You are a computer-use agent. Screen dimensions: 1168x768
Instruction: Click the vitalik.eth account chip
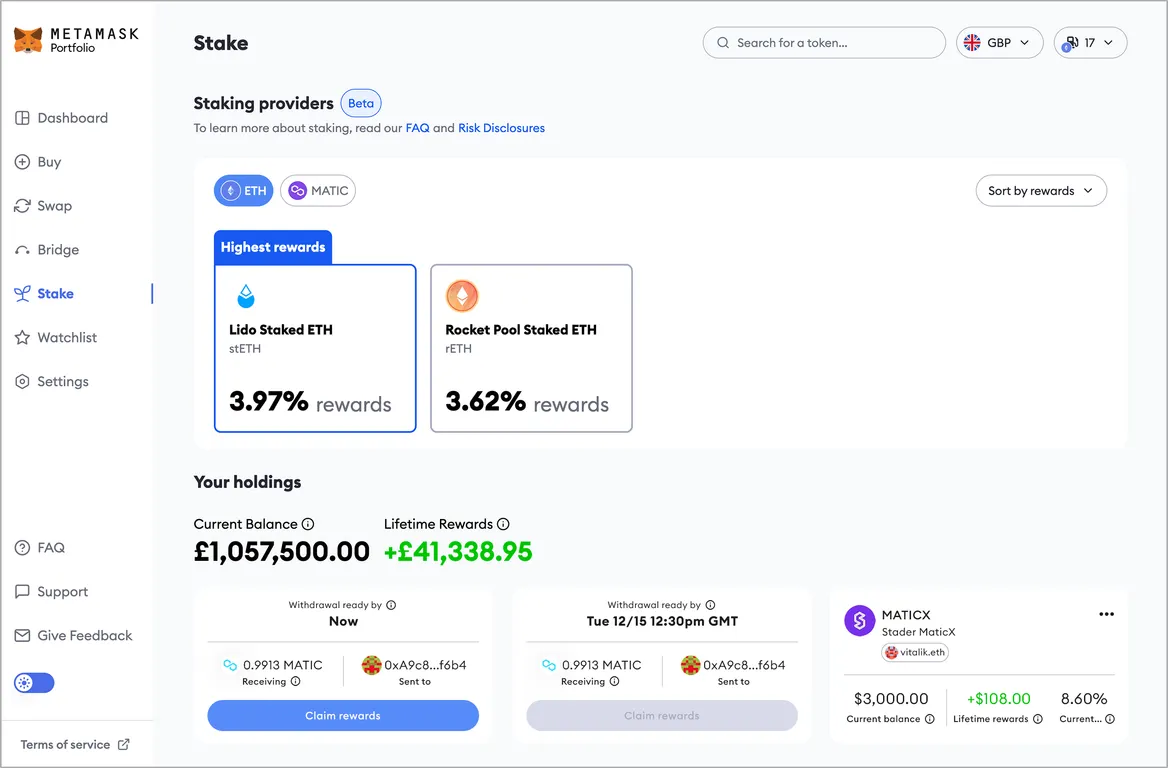click(915, 652)
